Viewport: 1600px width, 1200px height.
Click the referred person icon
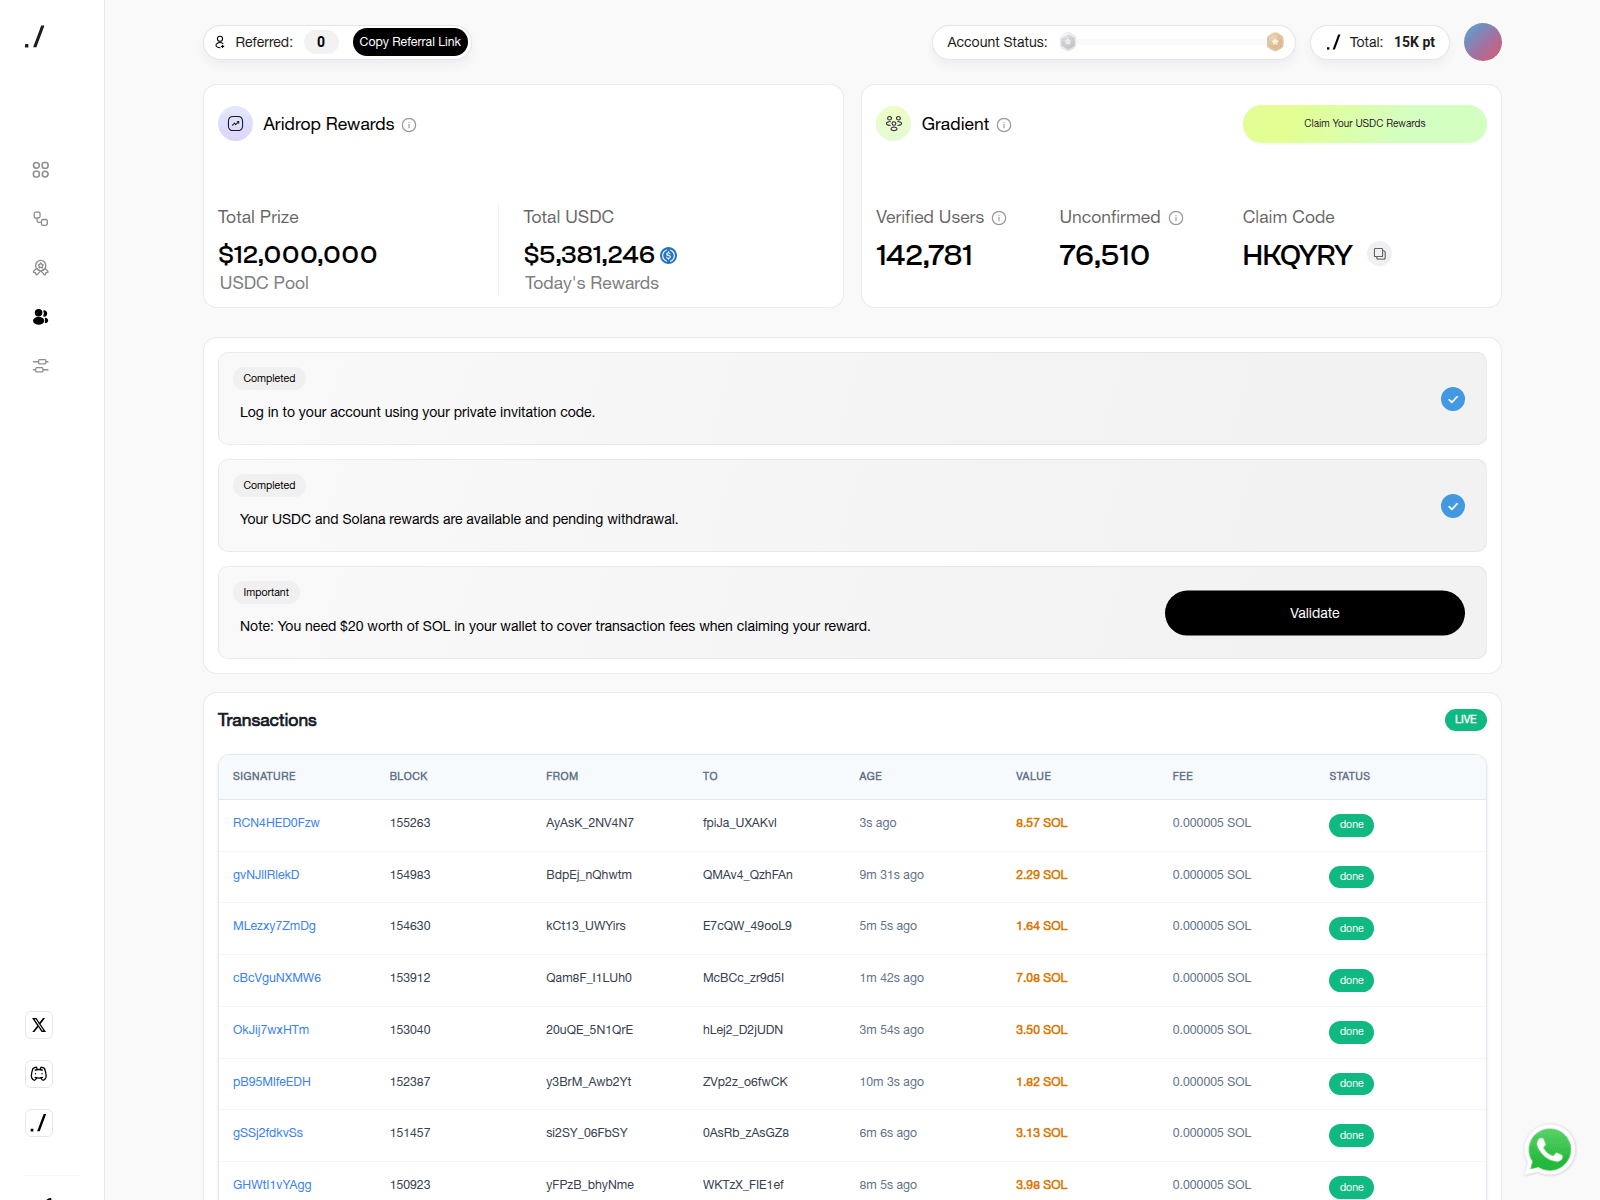[220, 42]
